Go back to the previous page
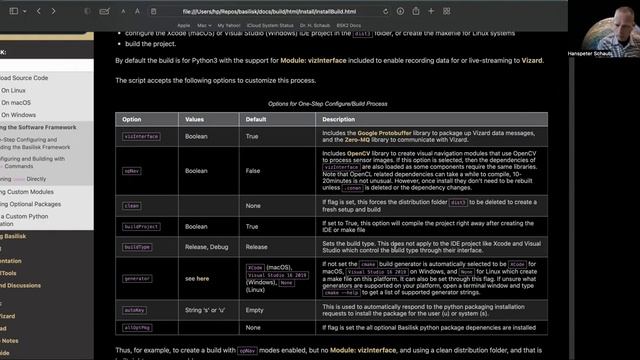 click(x=39, y=11)
